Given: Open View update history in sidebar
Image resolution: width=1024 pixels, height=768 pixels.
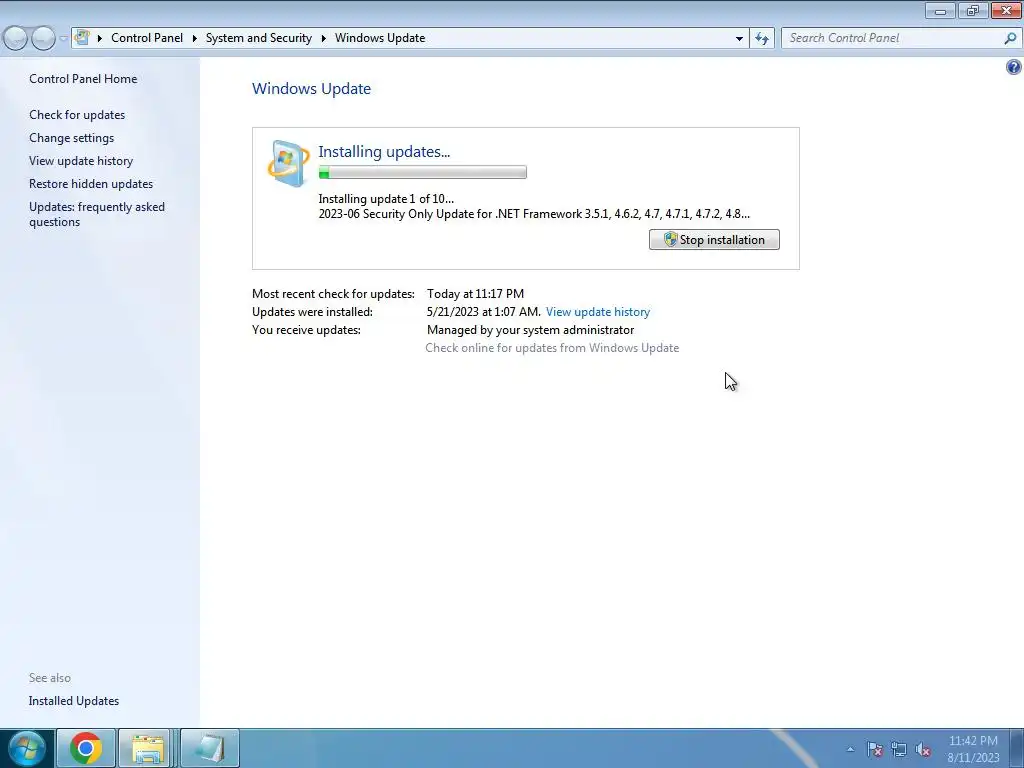Looking at the screenshot, I should pos(81,161).
